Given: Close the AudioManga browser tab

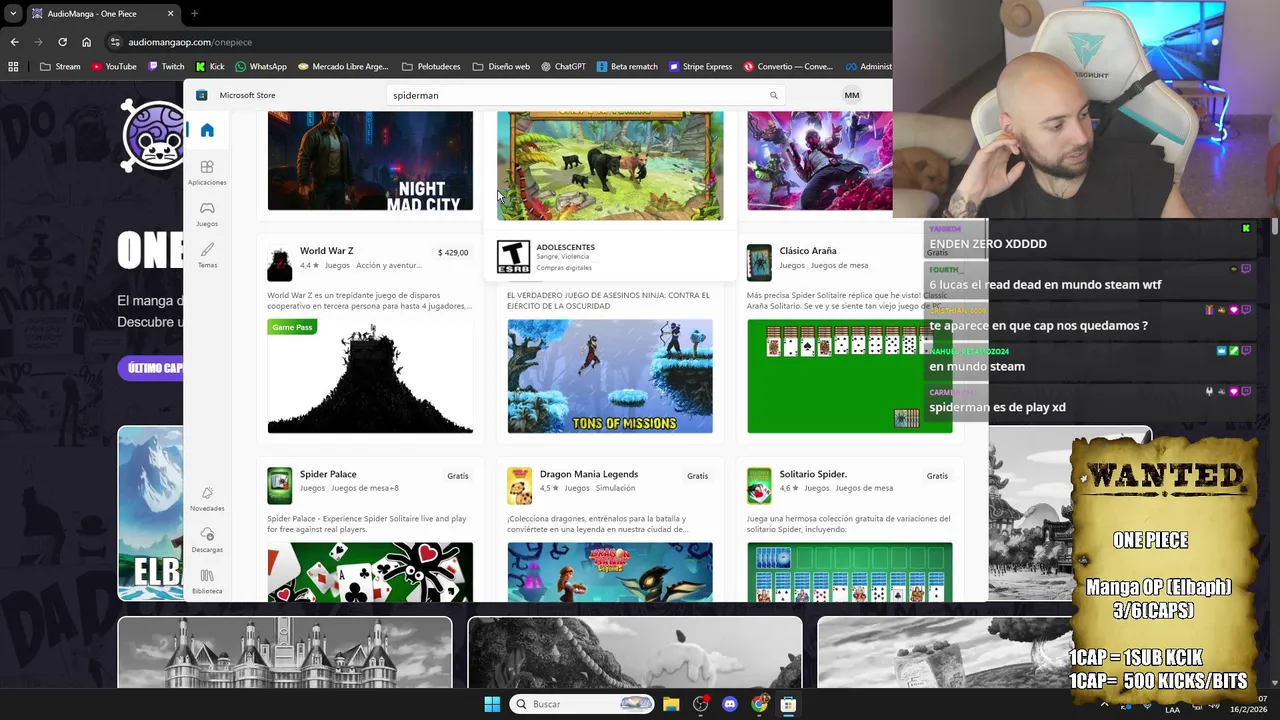Looking at the screenshot, I should point(170,14).
